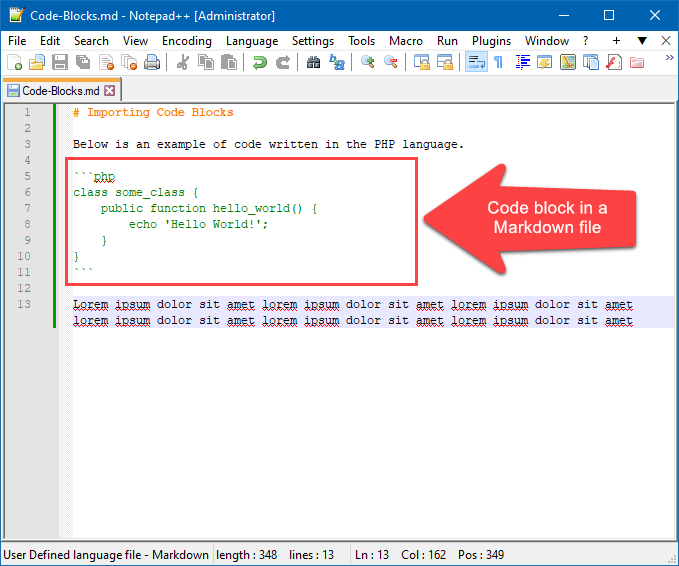Image resolution: width=679 pixels, height=566 pixels.
Task: Click the 'class some_class {' code line
Action: coord(136,192)
